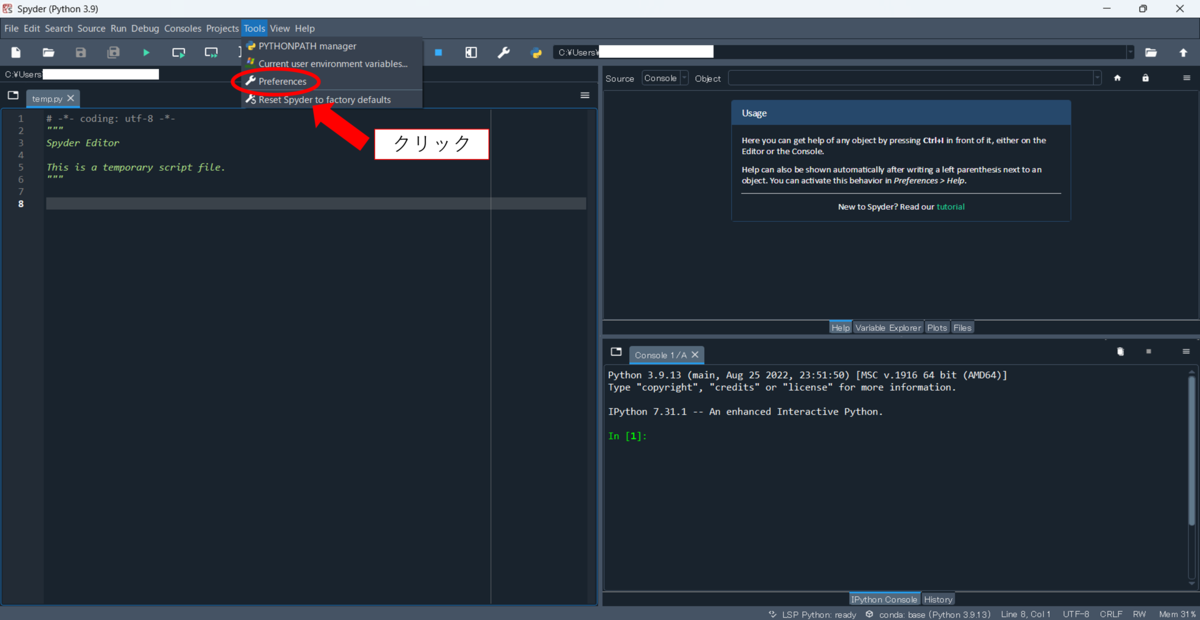Viewport: 1200px width, 620px height.
Task: Create a new file from the toolbar
Action: click(16, 52)
